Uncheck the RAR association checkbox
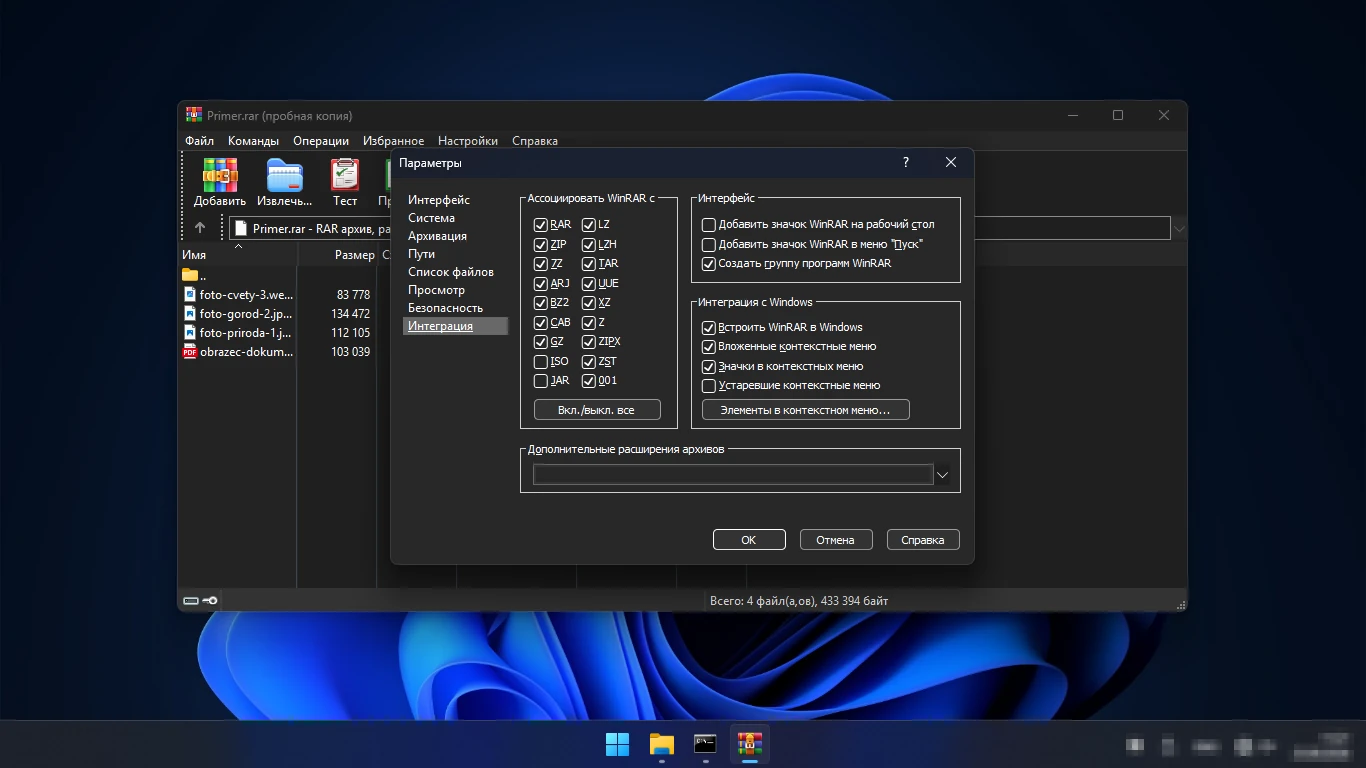 [x=541, y=225]
